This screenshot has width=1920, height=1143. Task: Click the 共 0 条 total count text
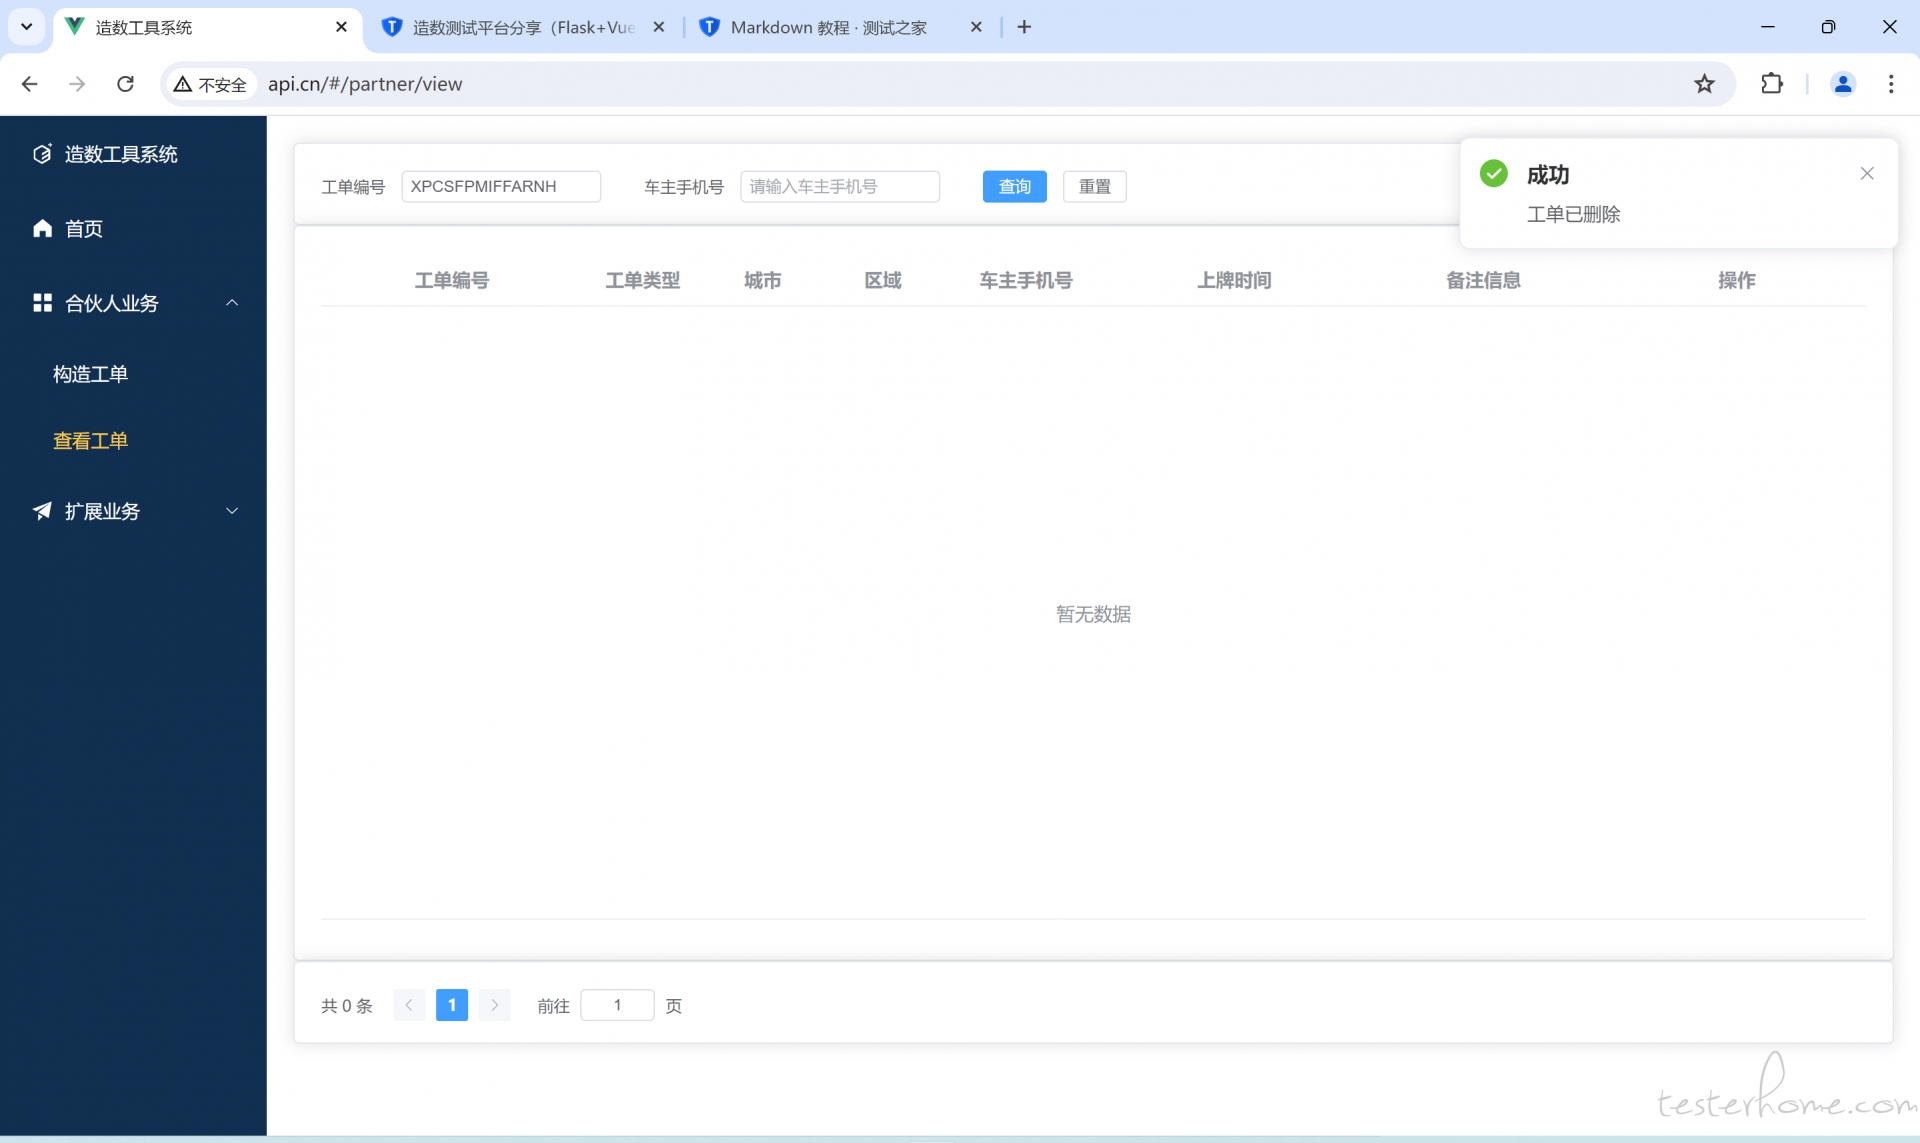[x=347, y=1006]
